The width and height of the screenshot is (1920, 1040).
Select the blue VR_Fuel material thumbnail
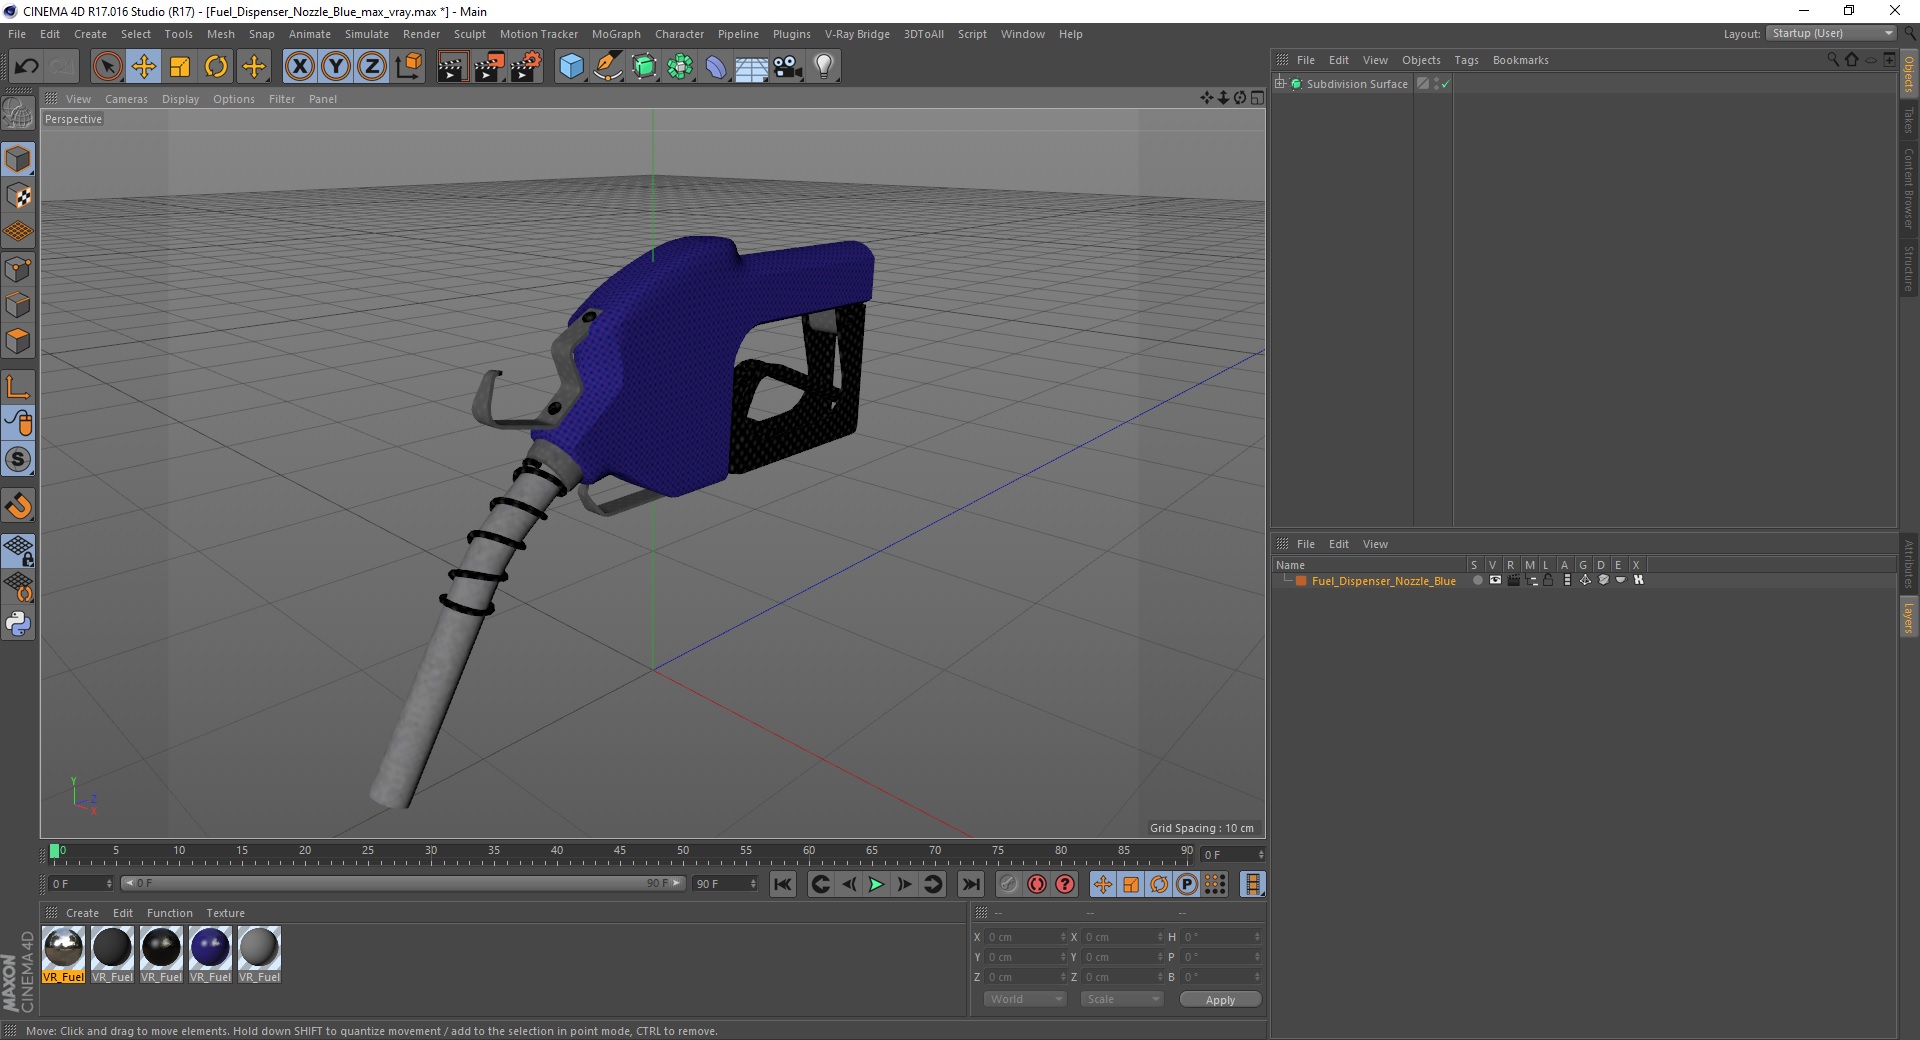[x=210, y=948]
